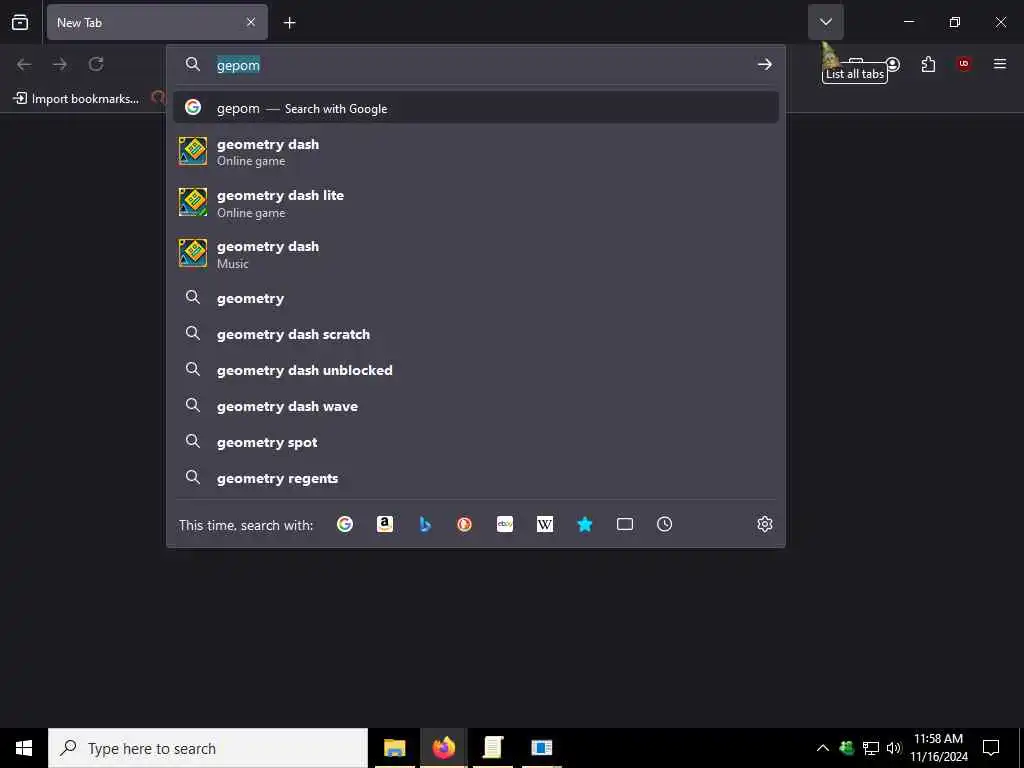The height and width of the screenshot is (768, 1024).
Task: Search this time with Bing icon
Action: tap(425, 524)
